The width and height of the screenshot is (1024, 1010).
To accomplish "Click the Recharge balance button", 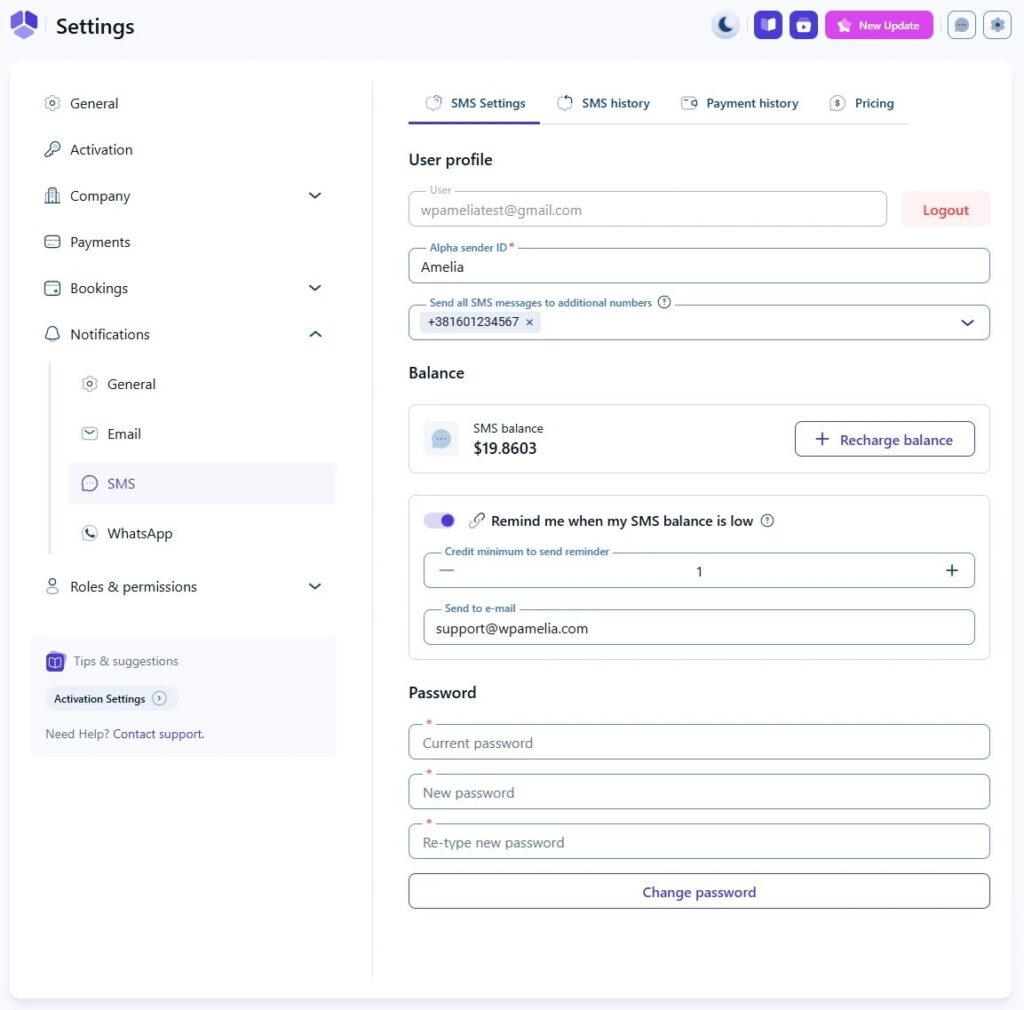I will (884, 439).
